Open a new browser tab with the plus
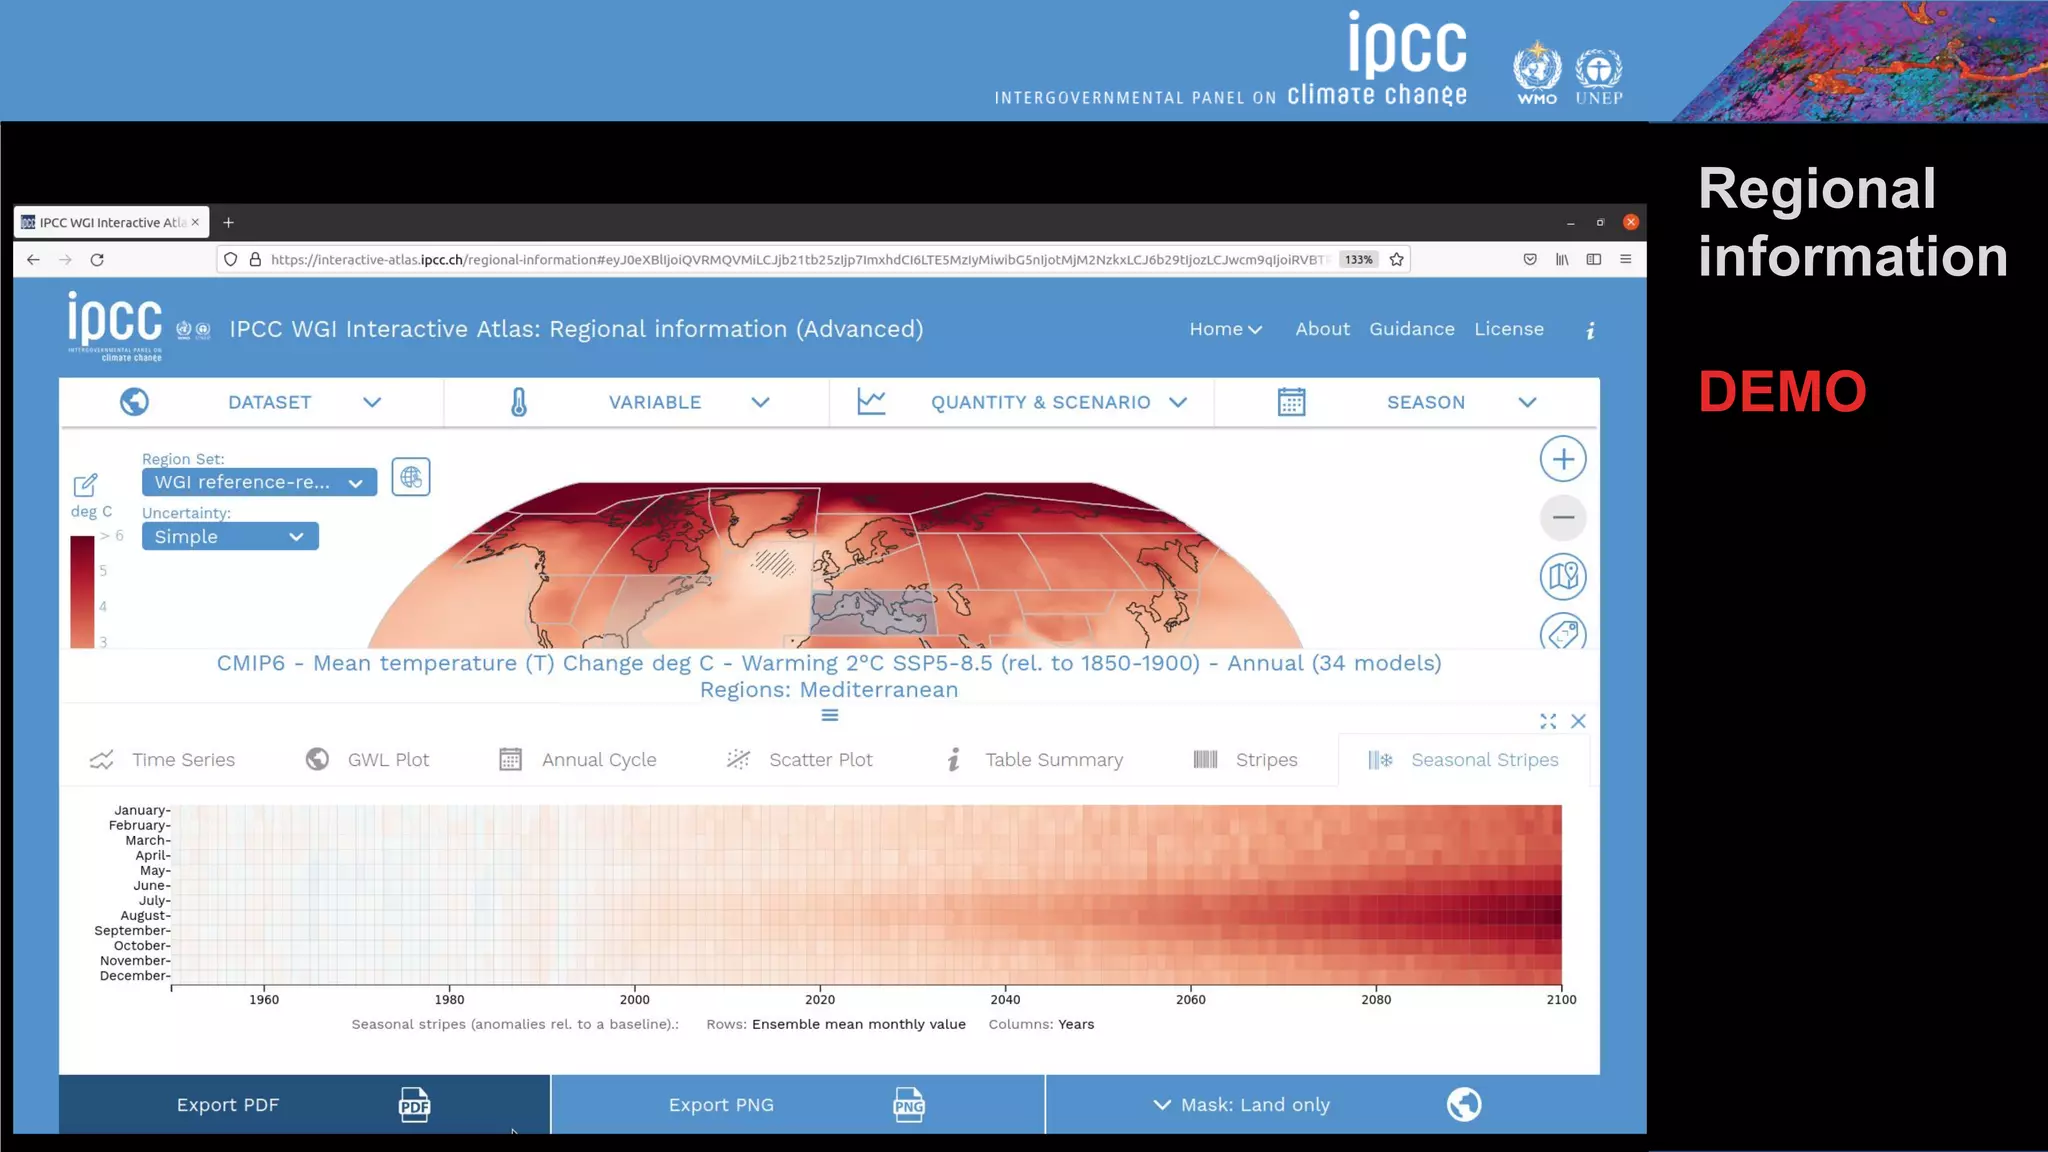Viewport: 2048px width, 1152px height. (228, 223)
